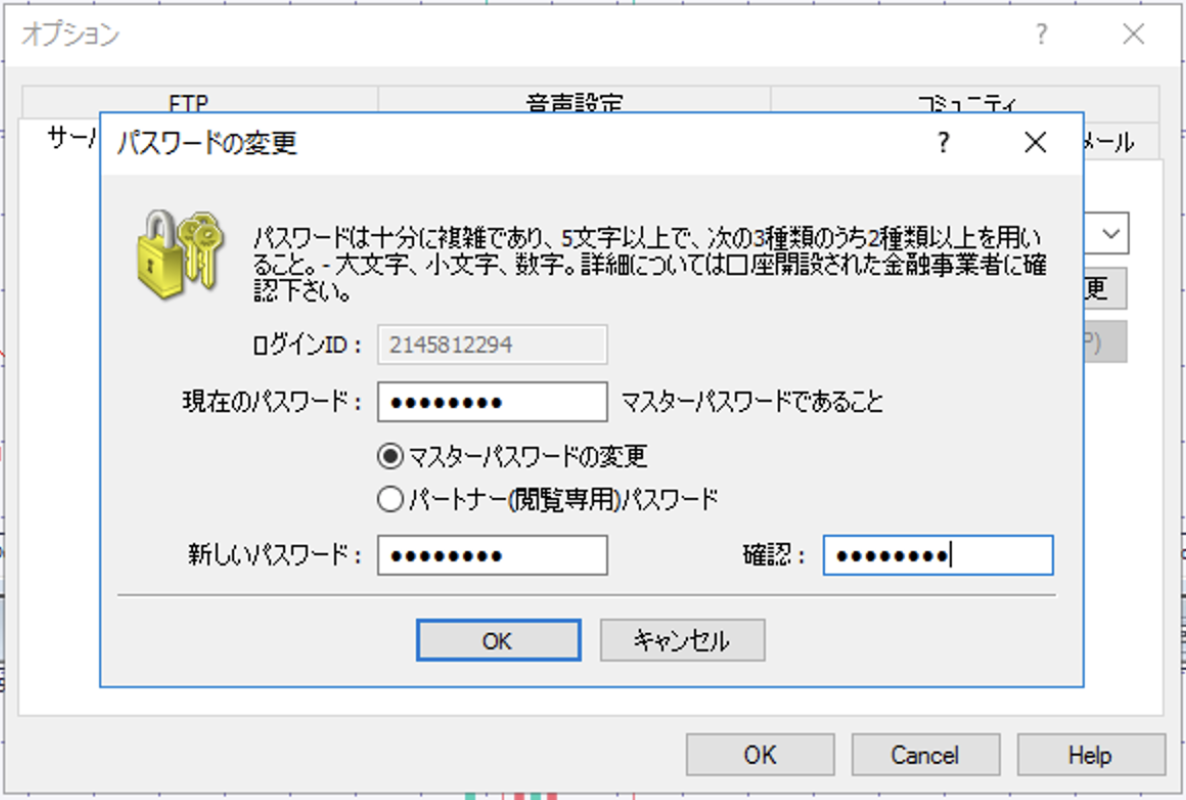Image resolution: width=1186 pixels, height=800 pixels.
Task: Click the padlock and keys icon
Action: (x=181, y=256)
